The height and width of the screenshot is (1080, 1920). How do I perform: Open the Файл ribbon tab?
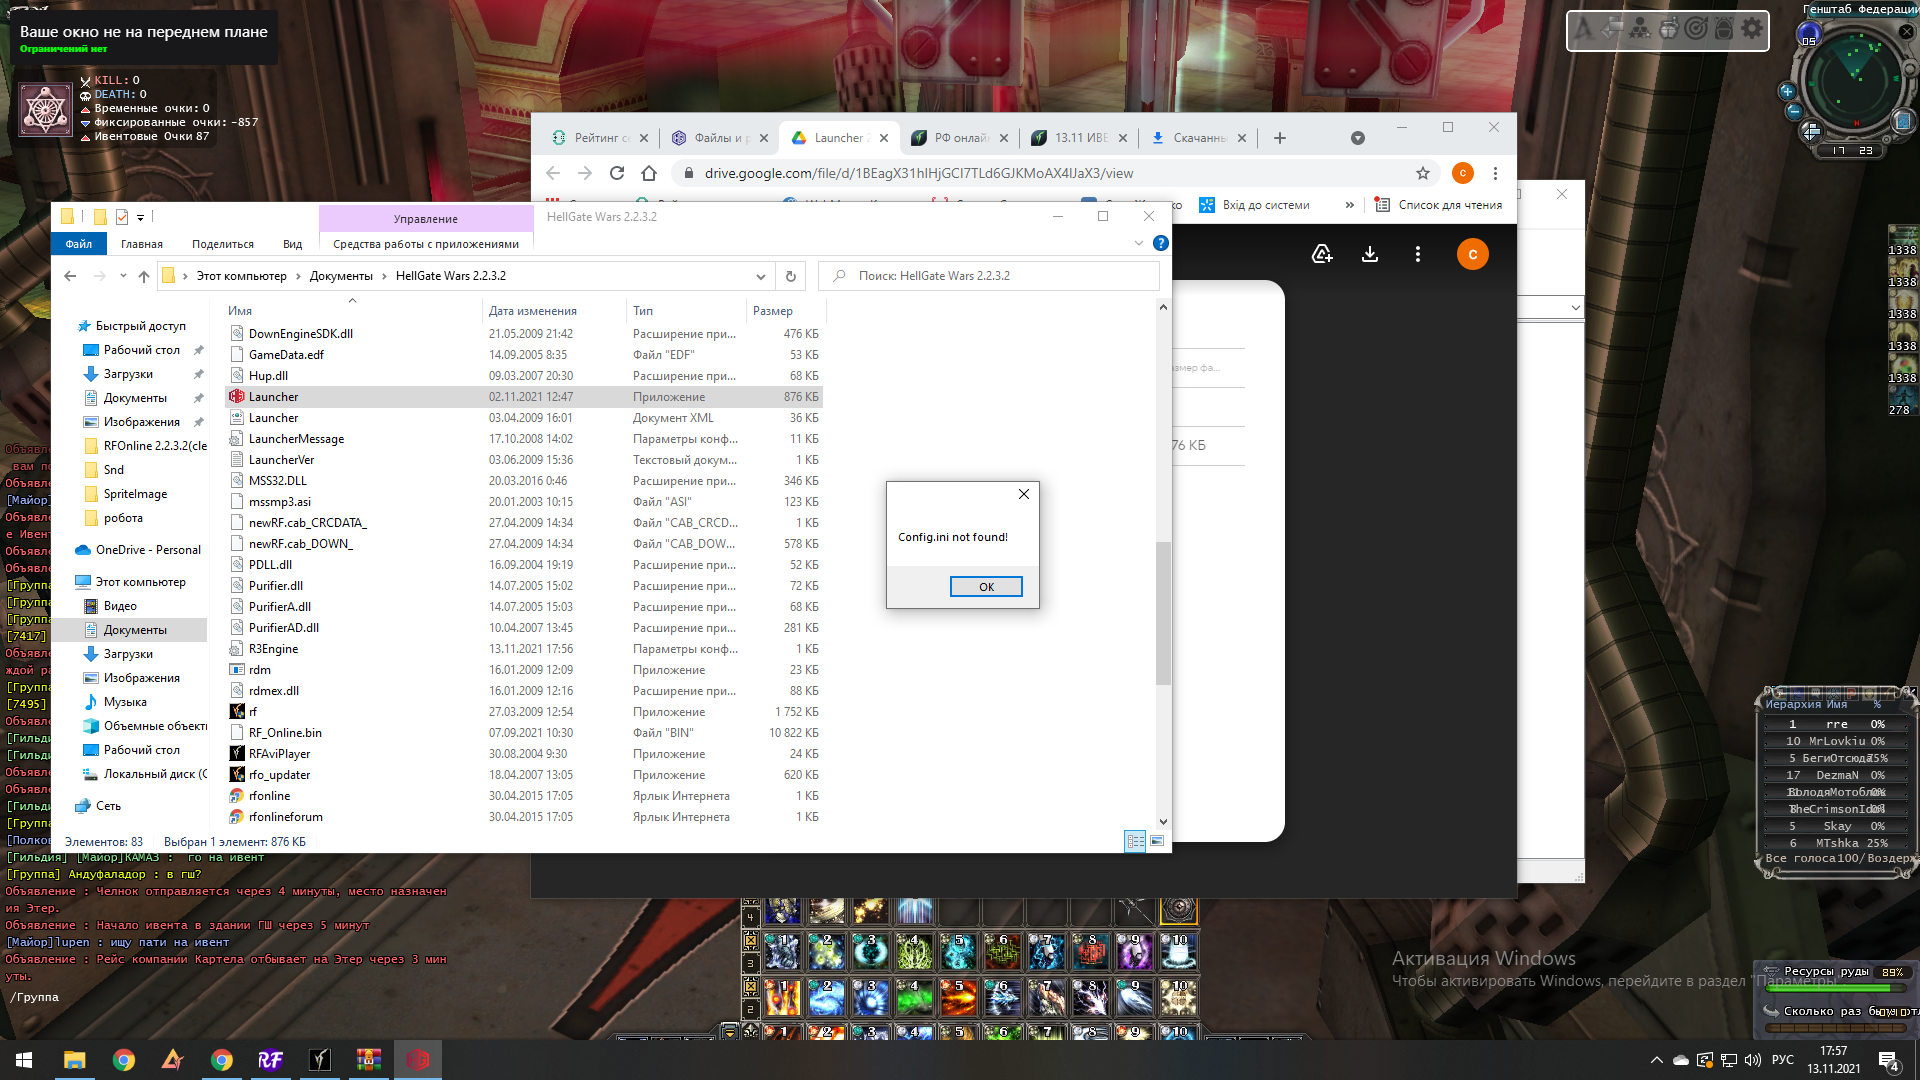tap(79, 244)
